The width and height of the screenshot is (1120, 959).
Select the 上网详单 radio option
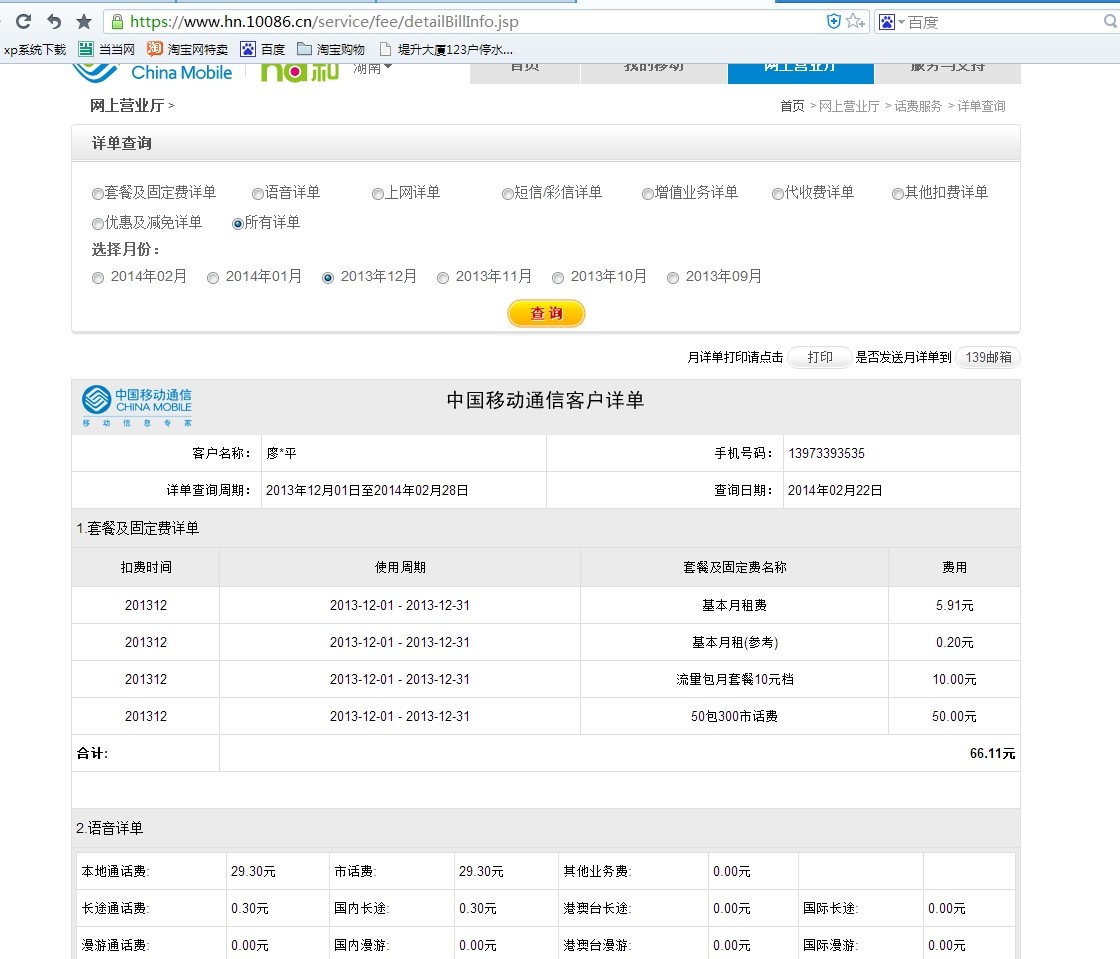click(378, 194)
